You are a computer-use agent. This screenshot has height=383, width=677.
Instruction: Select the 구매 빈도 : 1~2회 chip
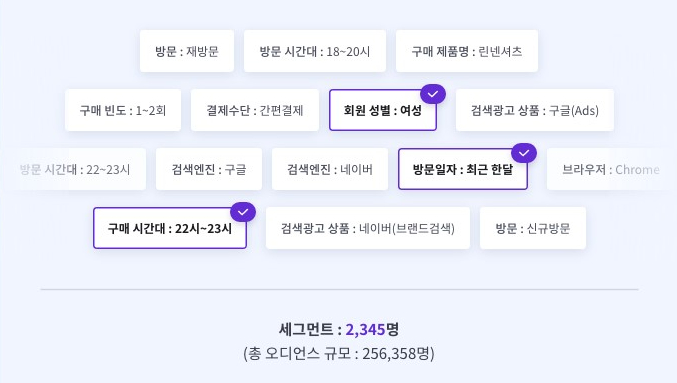[123, 110]
